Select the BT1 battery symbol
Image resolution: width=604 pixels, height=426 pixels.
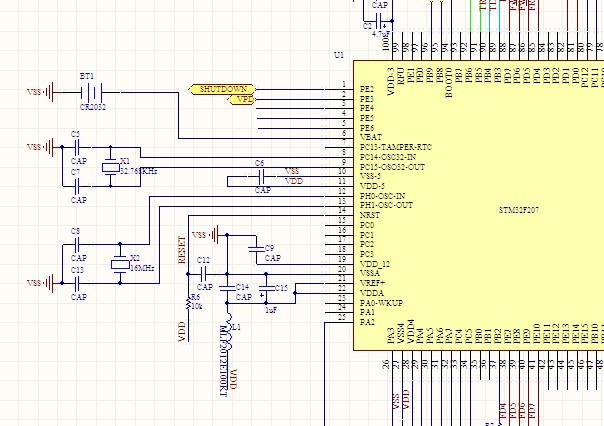point(92,92)
